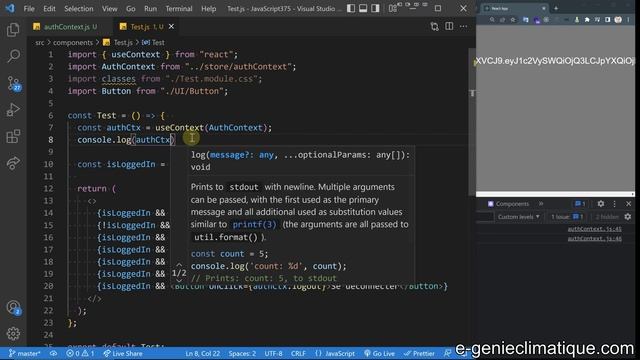
Task: Toggle the primary side bar layout icon
Action: pos(351,8)
